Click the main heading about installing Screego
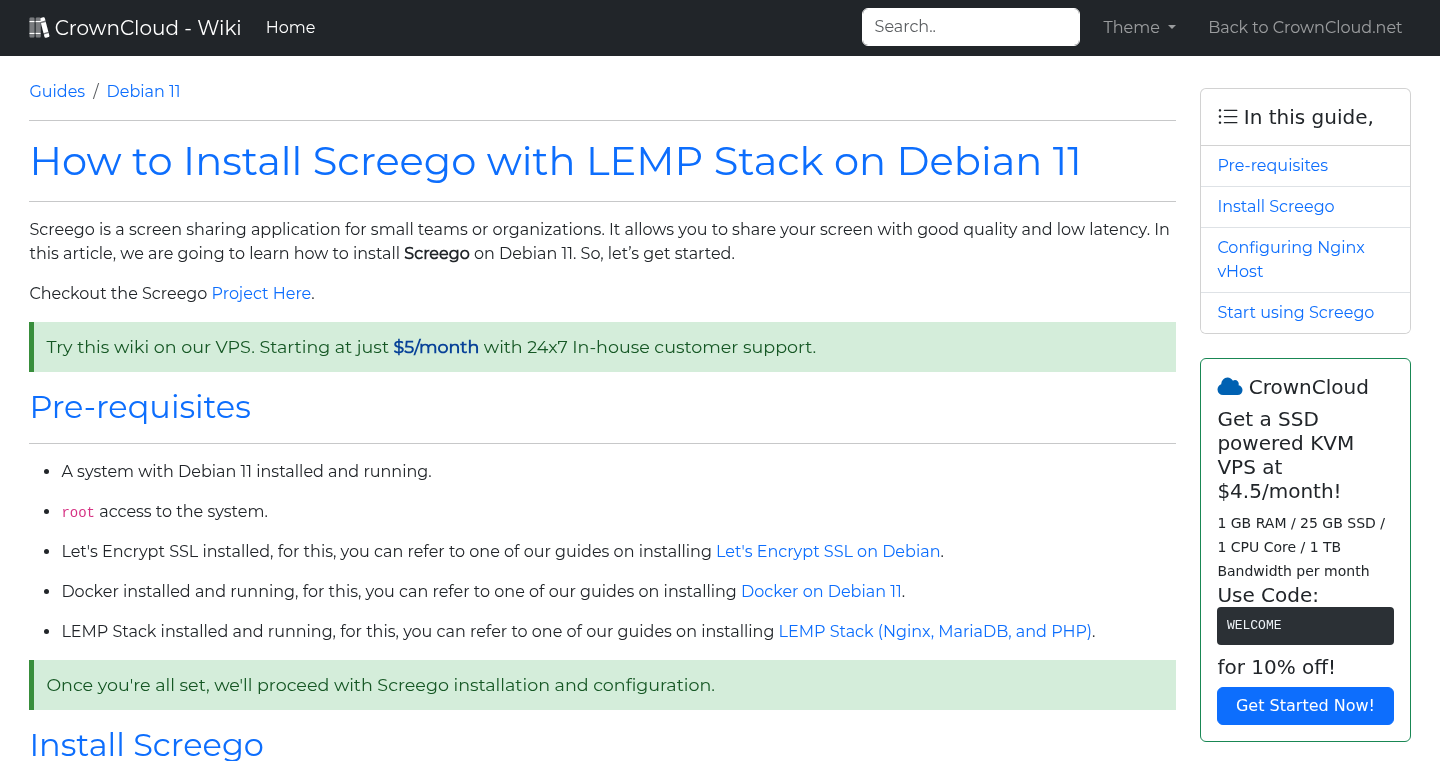This screenshot has height=761, width=1440. click(x=556, y=162)
